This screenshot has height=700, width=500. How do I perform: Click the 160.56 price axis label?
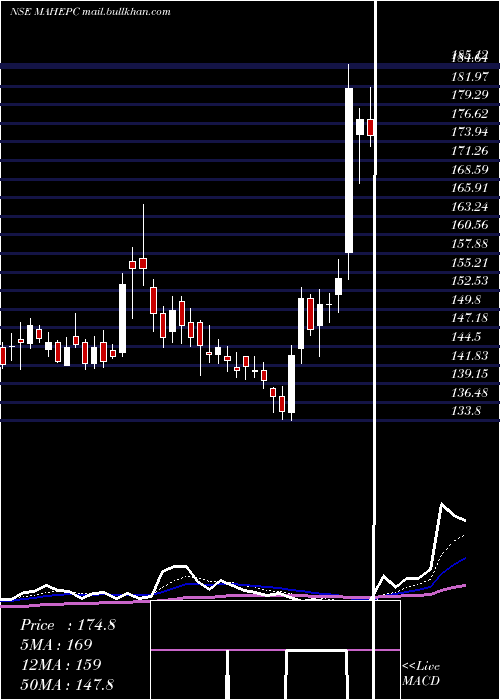(469, 225)
